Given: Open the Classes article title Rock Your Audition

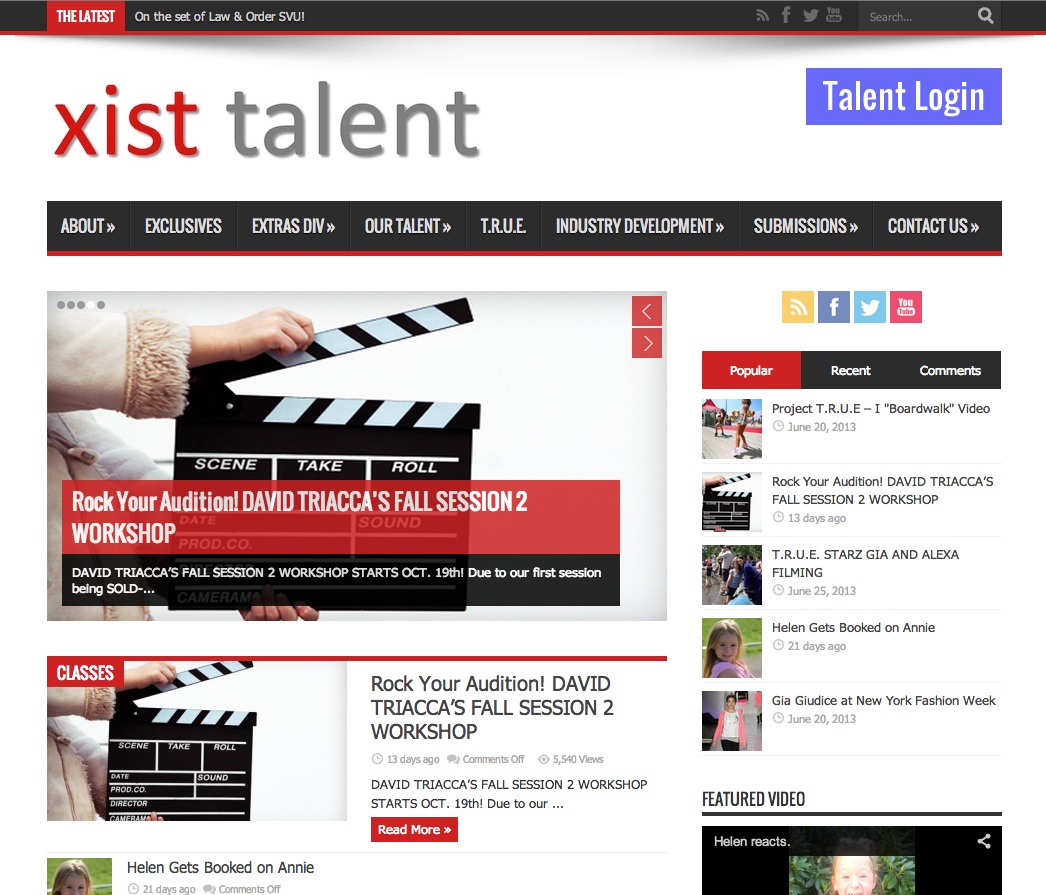Looking at the screenshot, I should tap(492, 708).
